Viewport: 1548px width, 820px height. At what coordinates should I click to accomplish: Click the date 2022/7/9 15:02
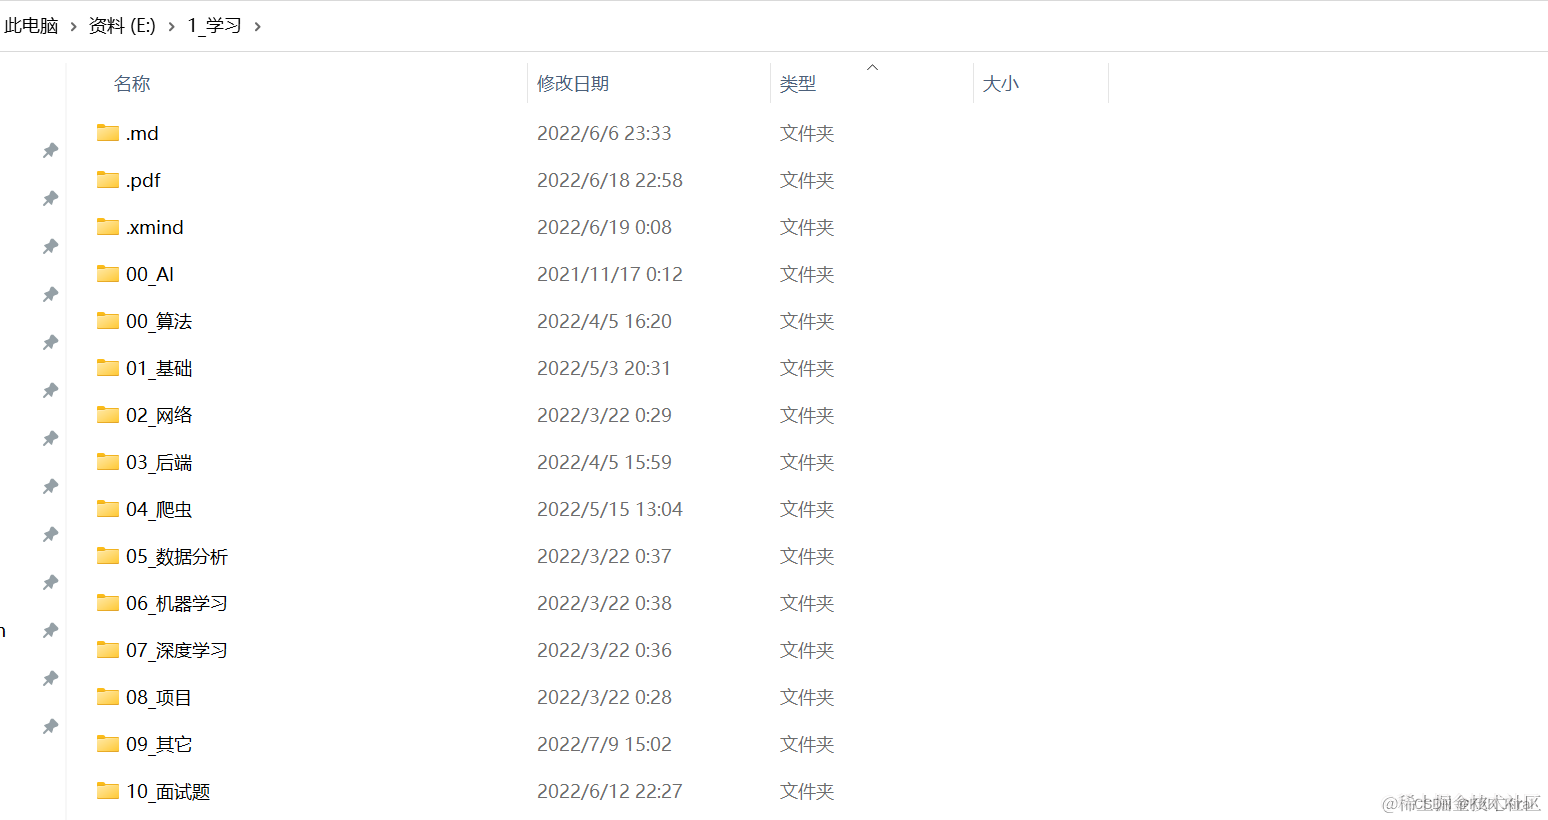604,745
